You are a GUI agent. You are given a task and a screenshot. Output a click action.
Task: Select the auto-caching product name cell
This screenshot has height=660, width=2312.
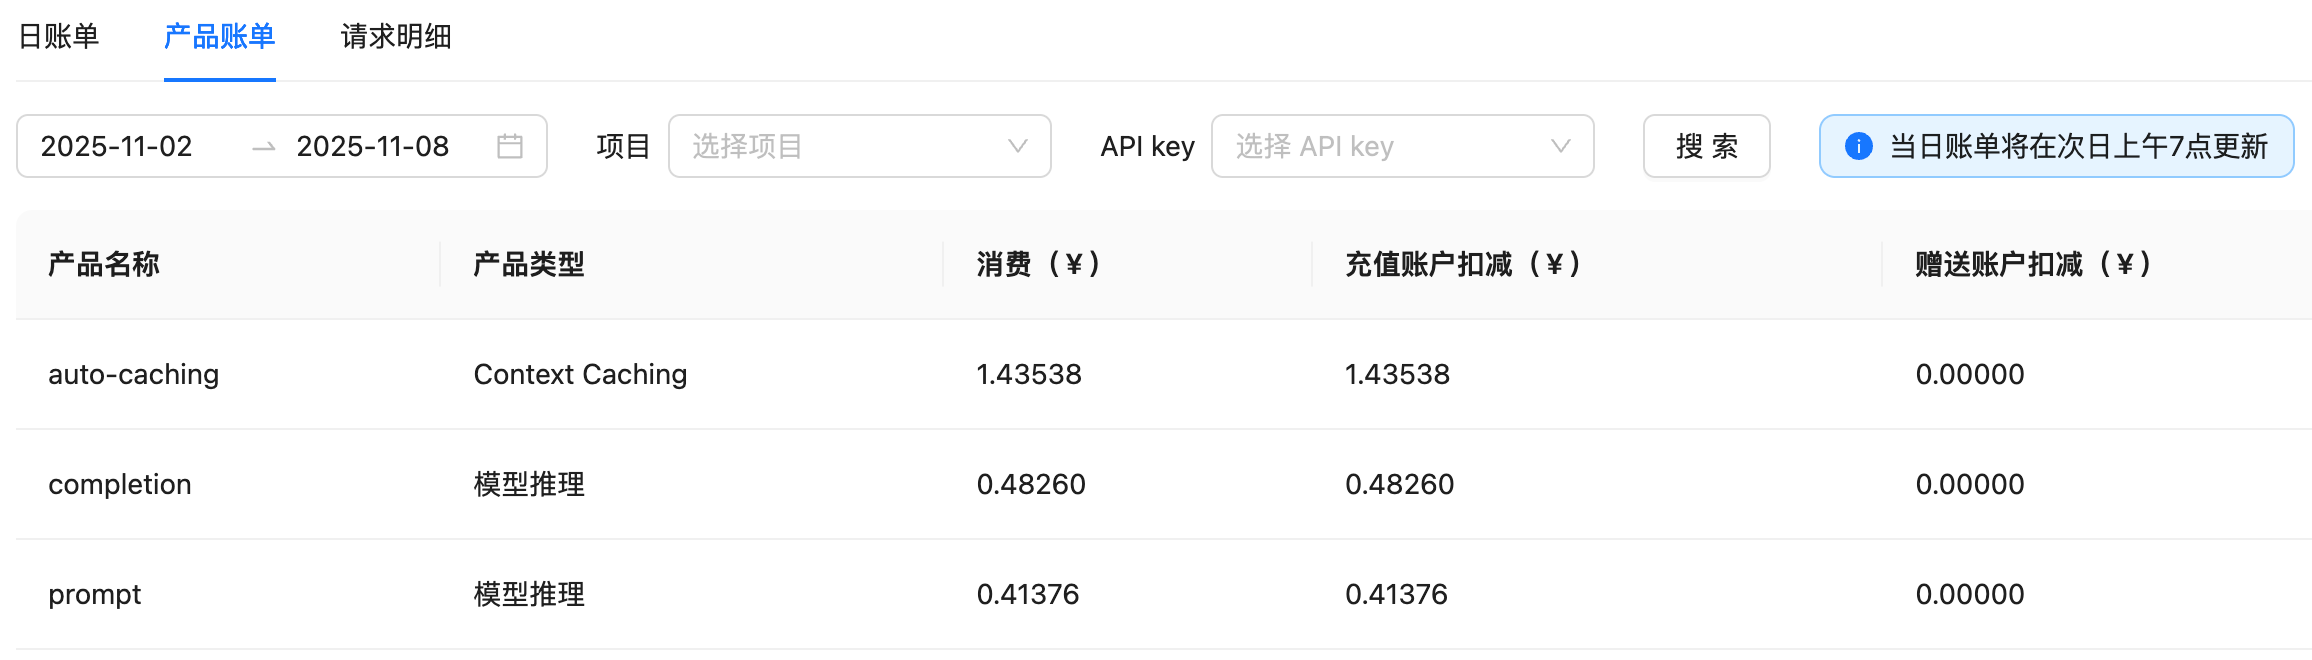134,374
